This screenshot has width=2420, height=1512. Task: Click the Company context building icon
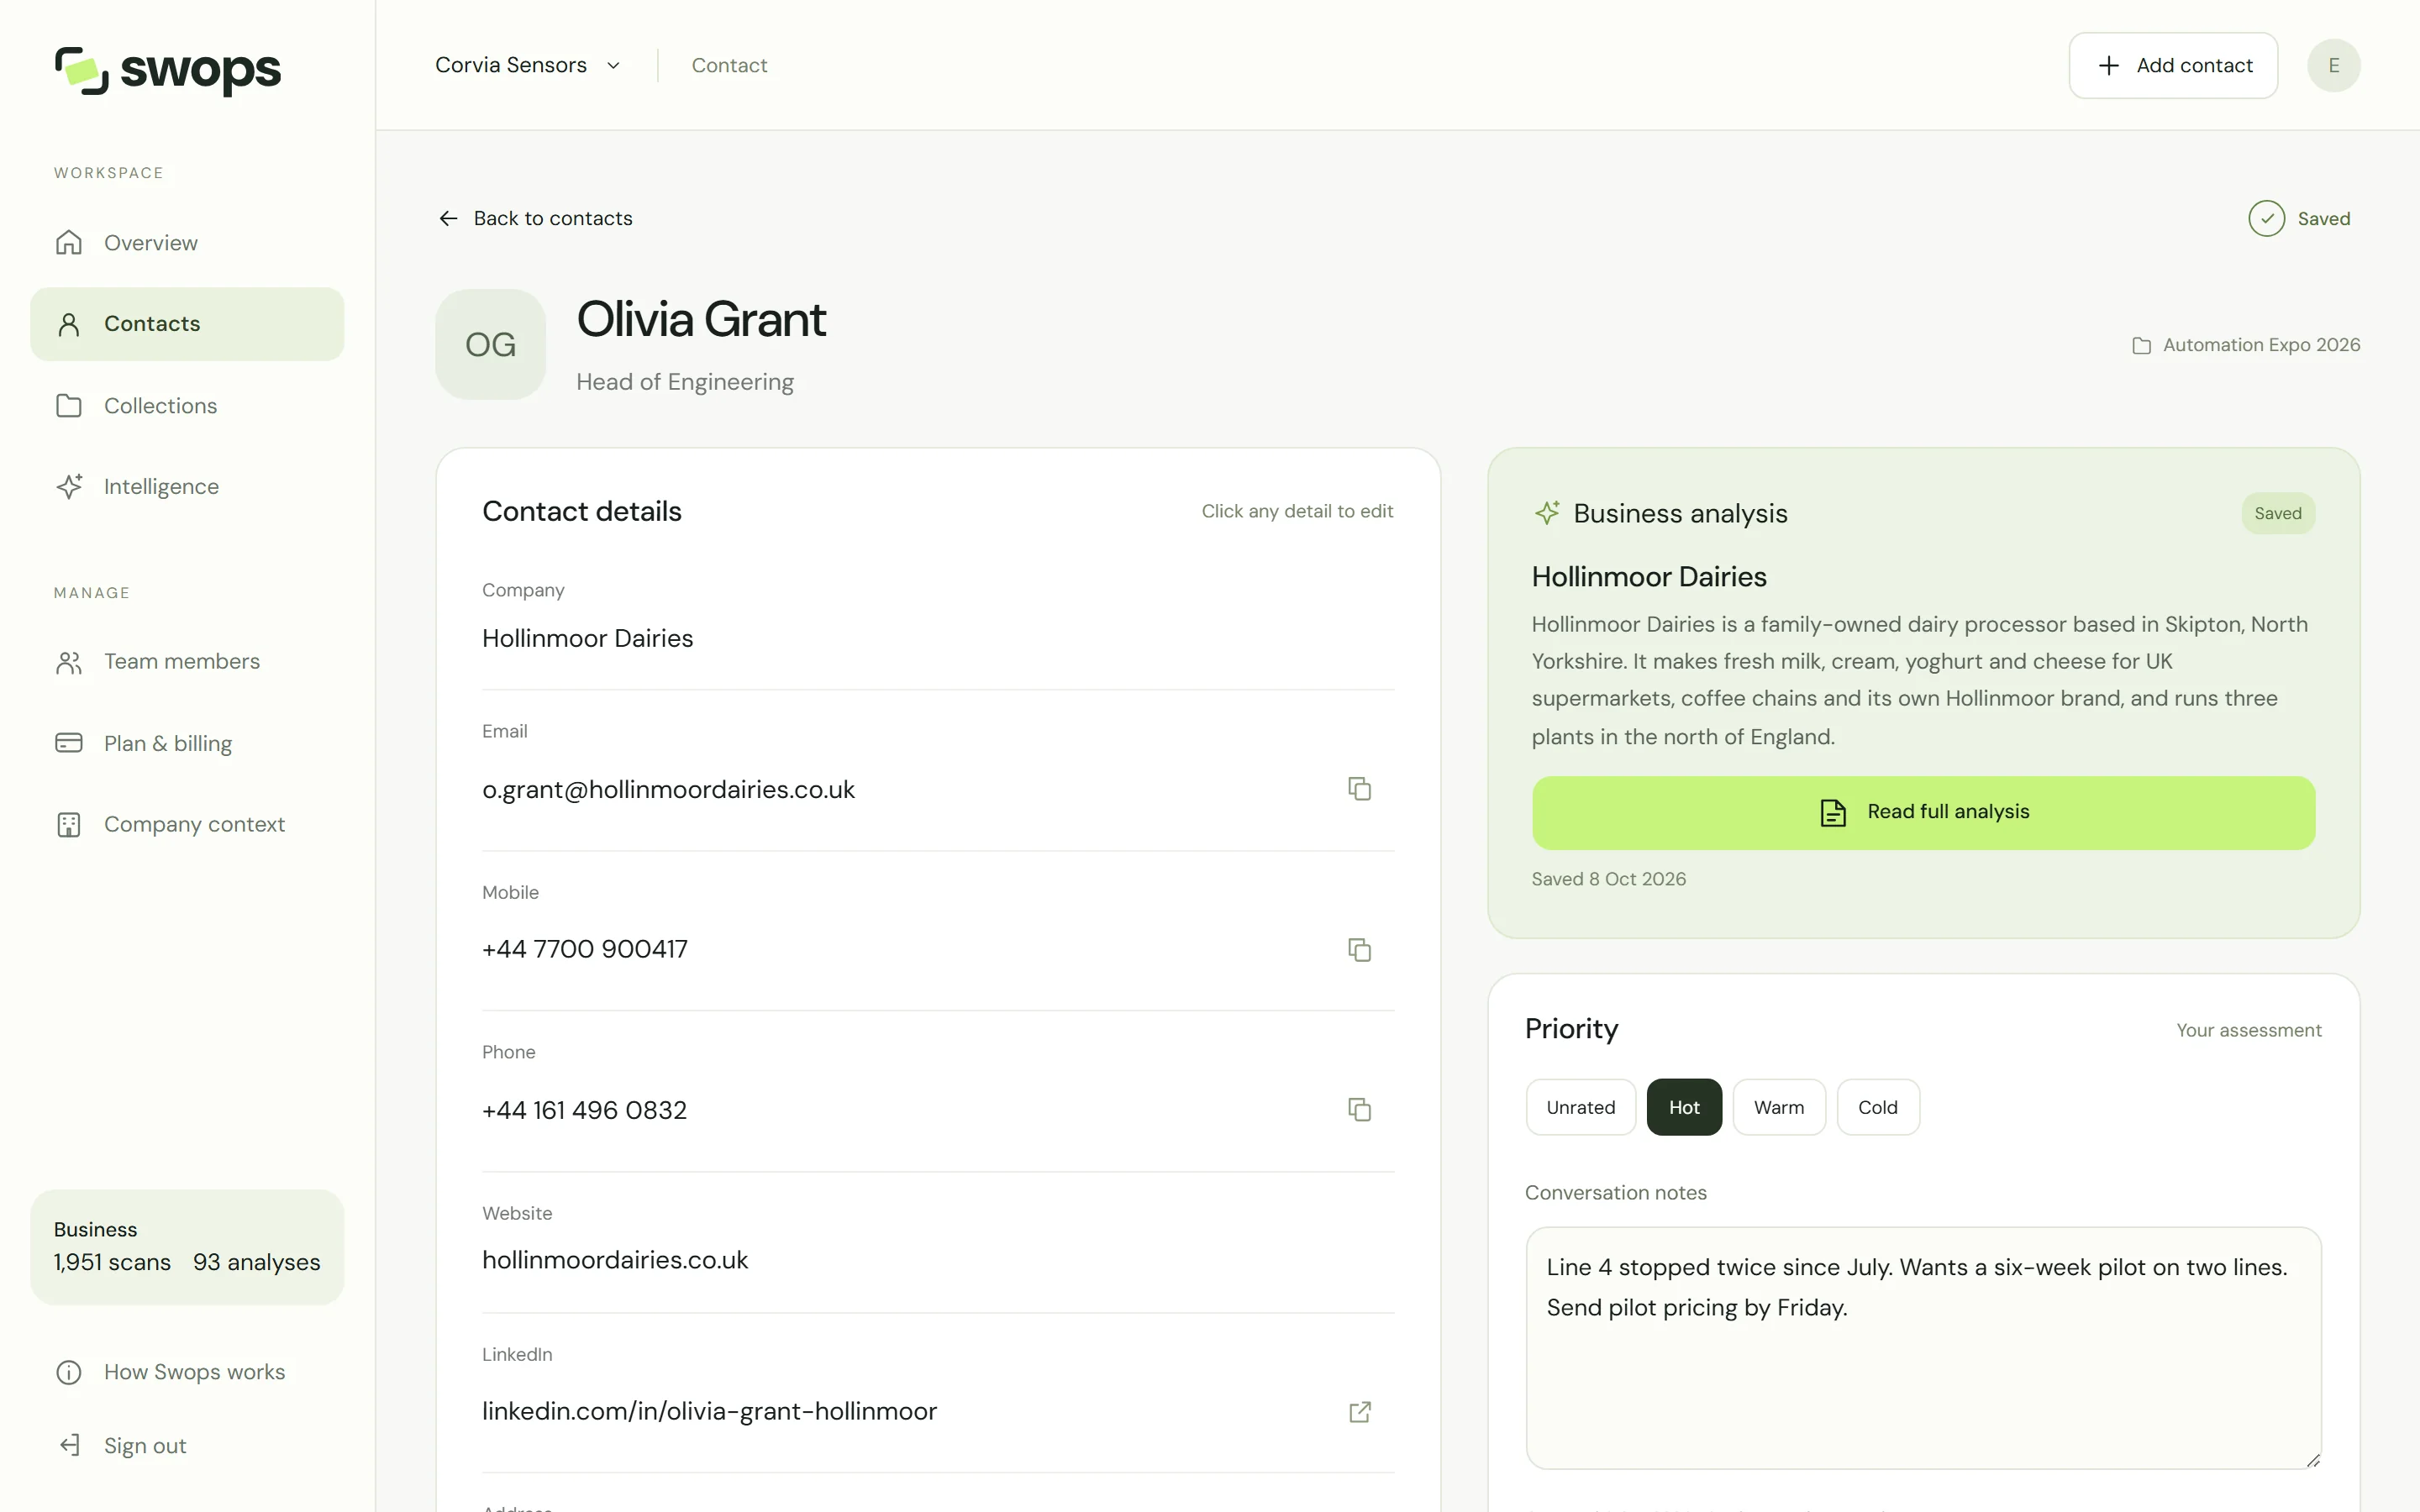69,824
